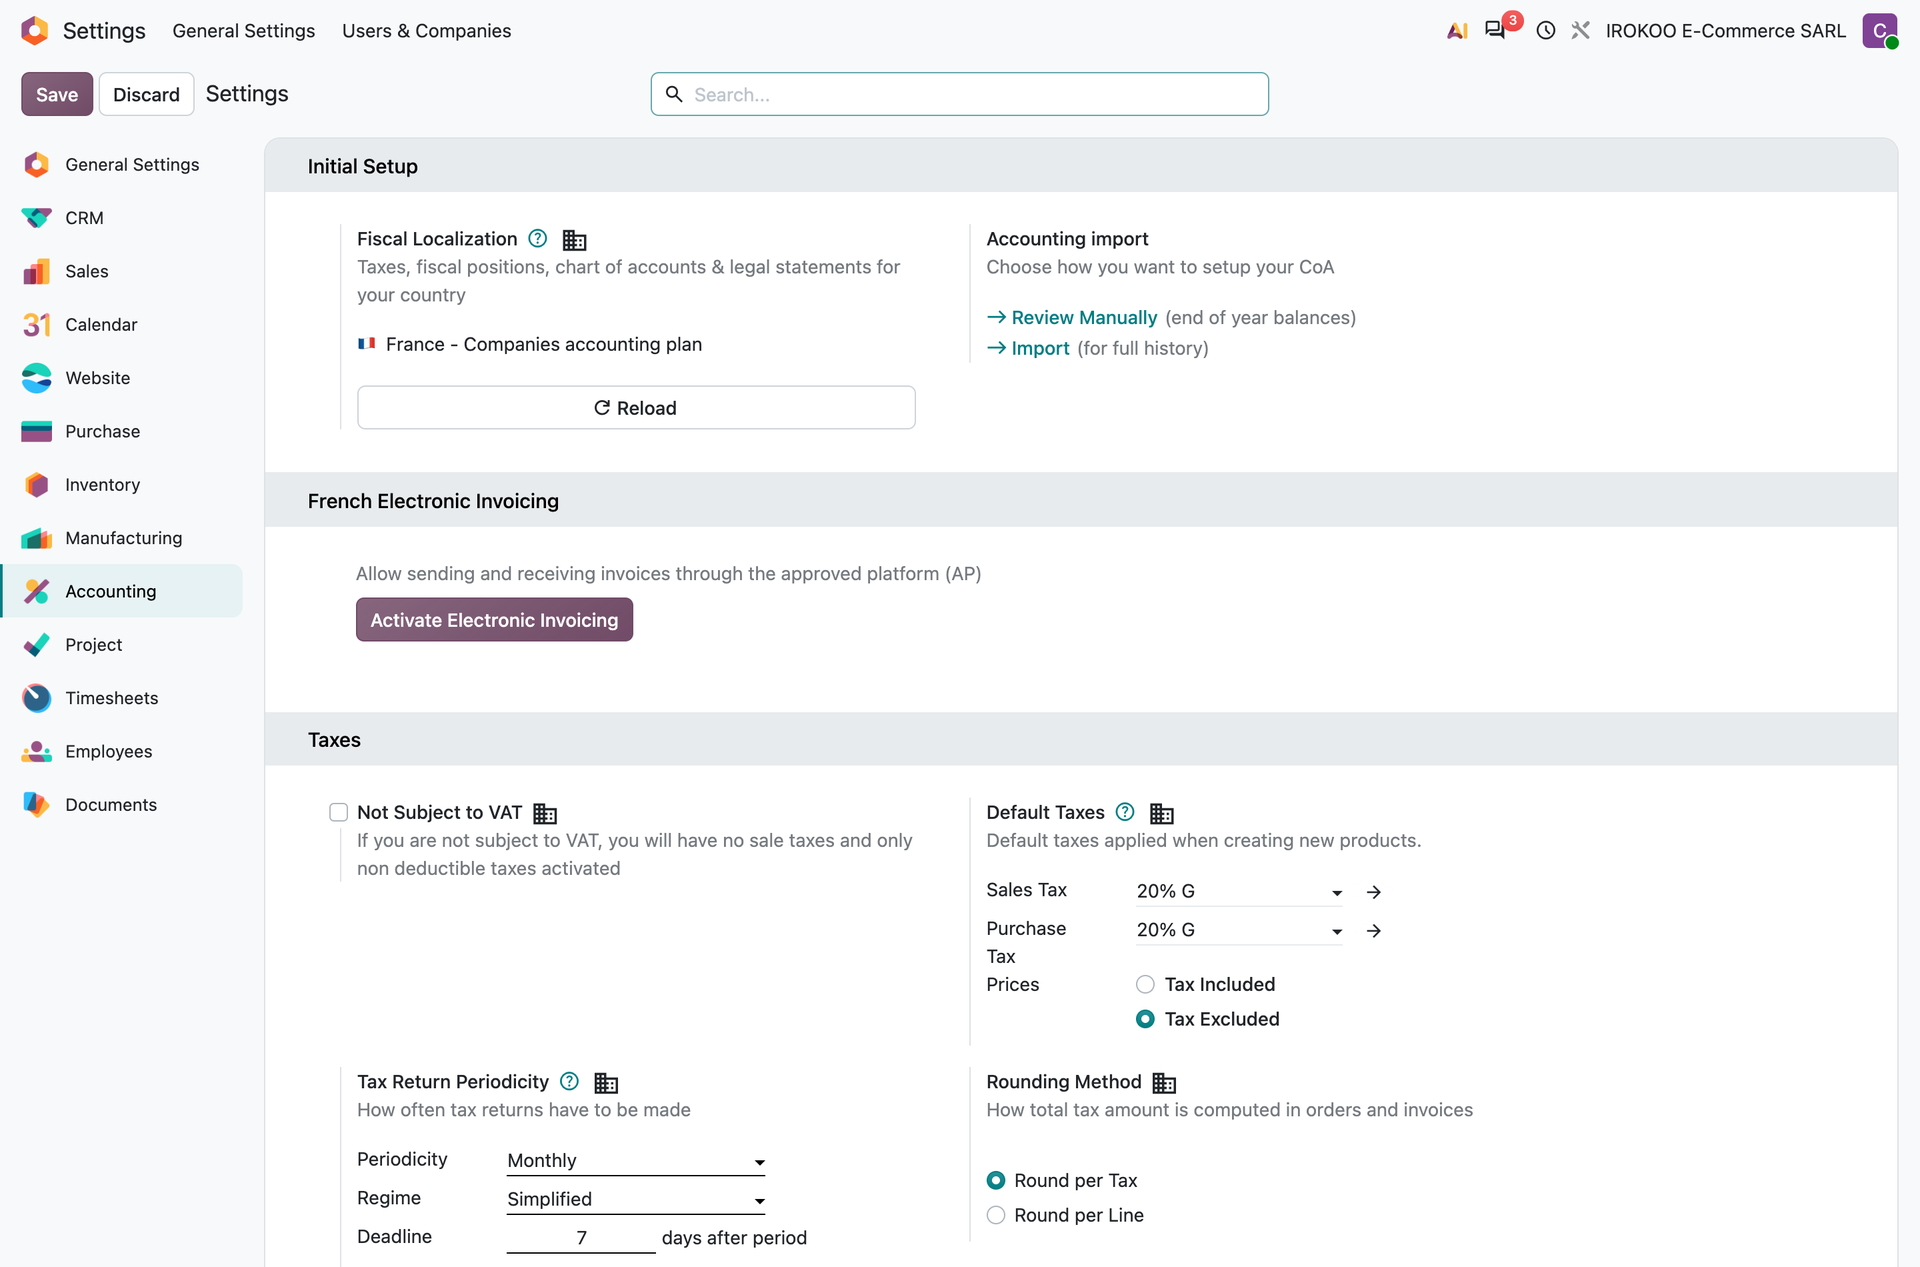Click the IROKOO E-Commerce SARL company switcher
1920x1267 pixels.
[1726, 31]
